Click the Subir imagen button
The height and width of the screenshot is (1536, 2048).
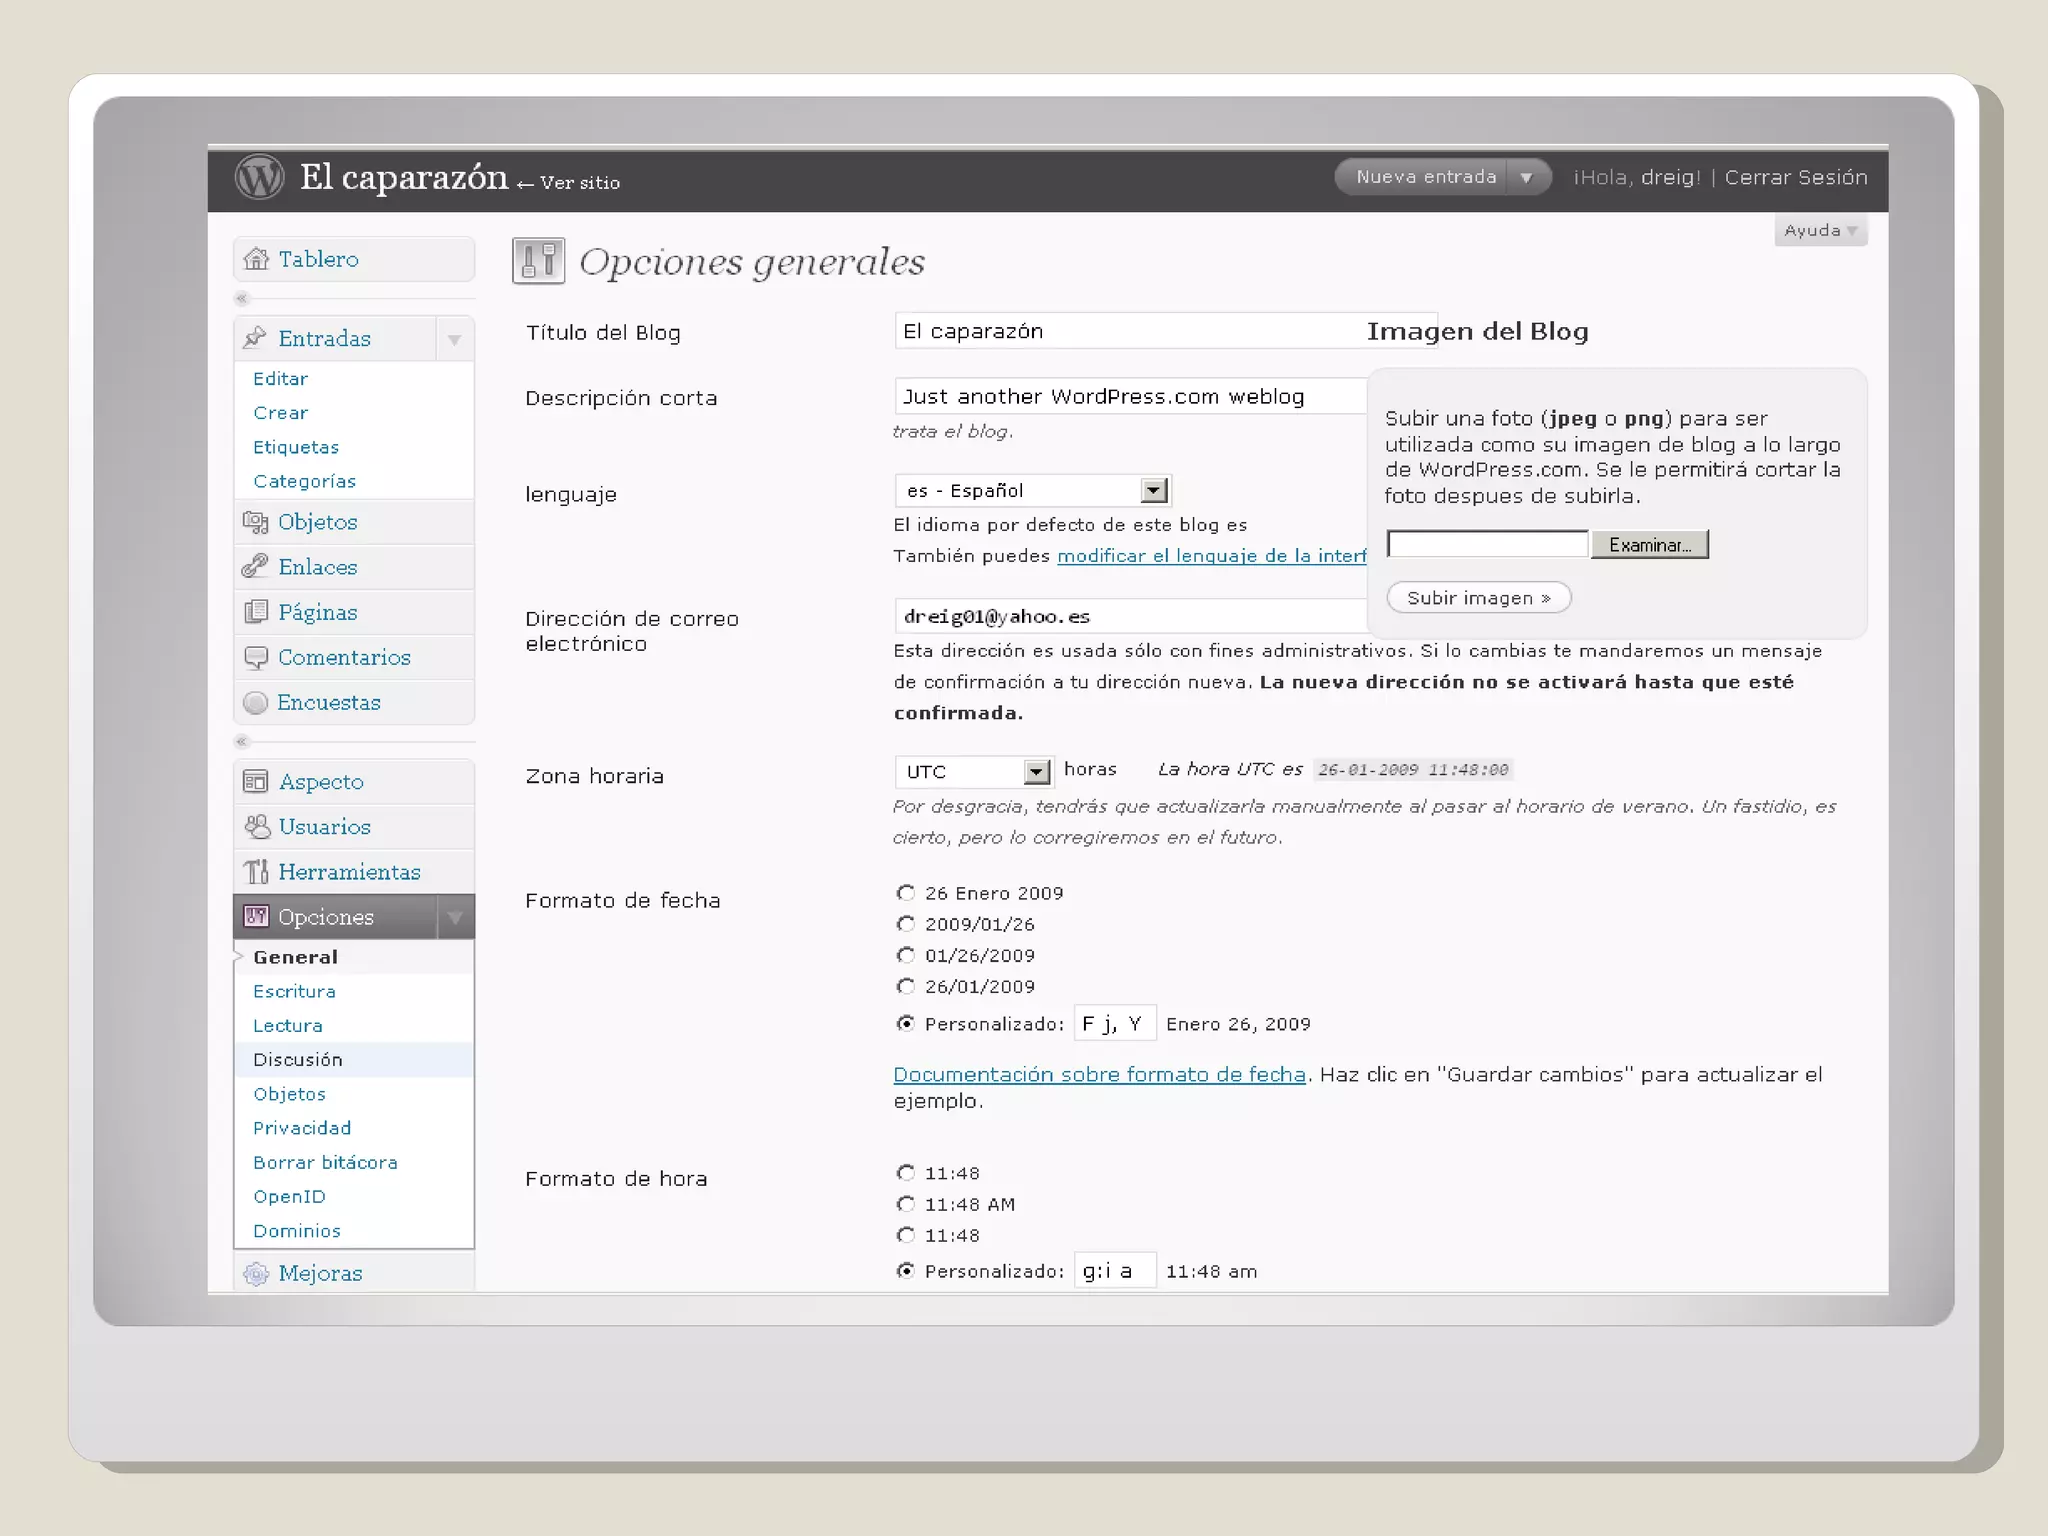click(x=1478, y=598)
